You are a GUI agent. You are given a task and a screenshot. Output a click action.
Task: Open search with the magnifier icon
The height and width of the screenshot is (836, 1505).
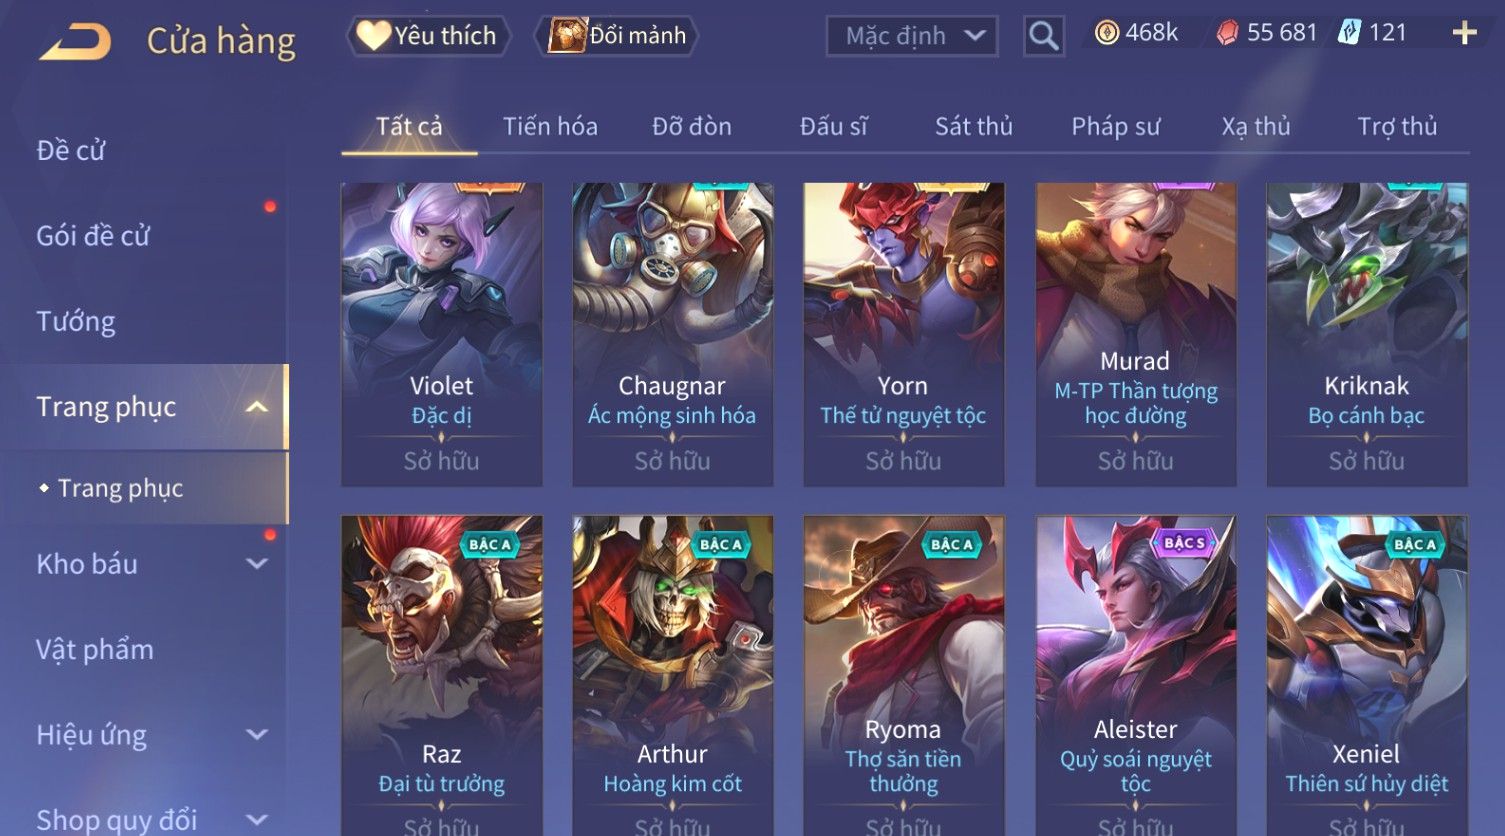(1043, 36)
